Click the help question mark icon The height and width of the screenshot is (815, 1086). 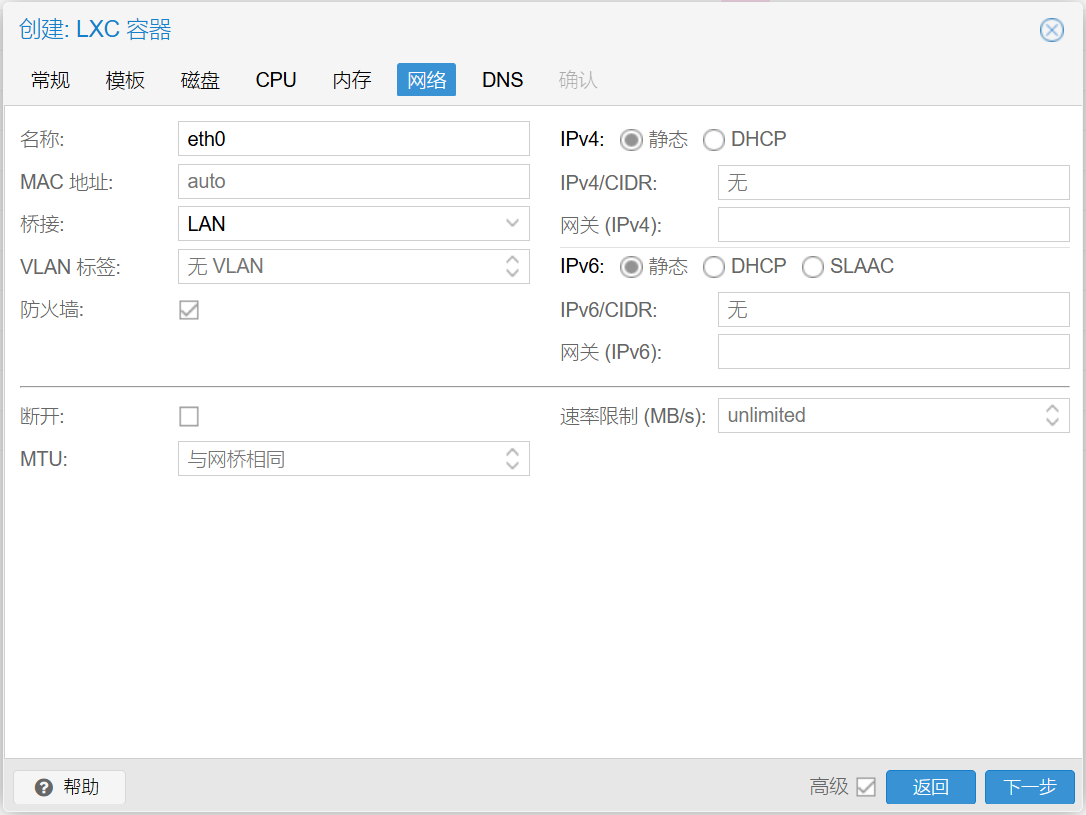pos(44,787)
